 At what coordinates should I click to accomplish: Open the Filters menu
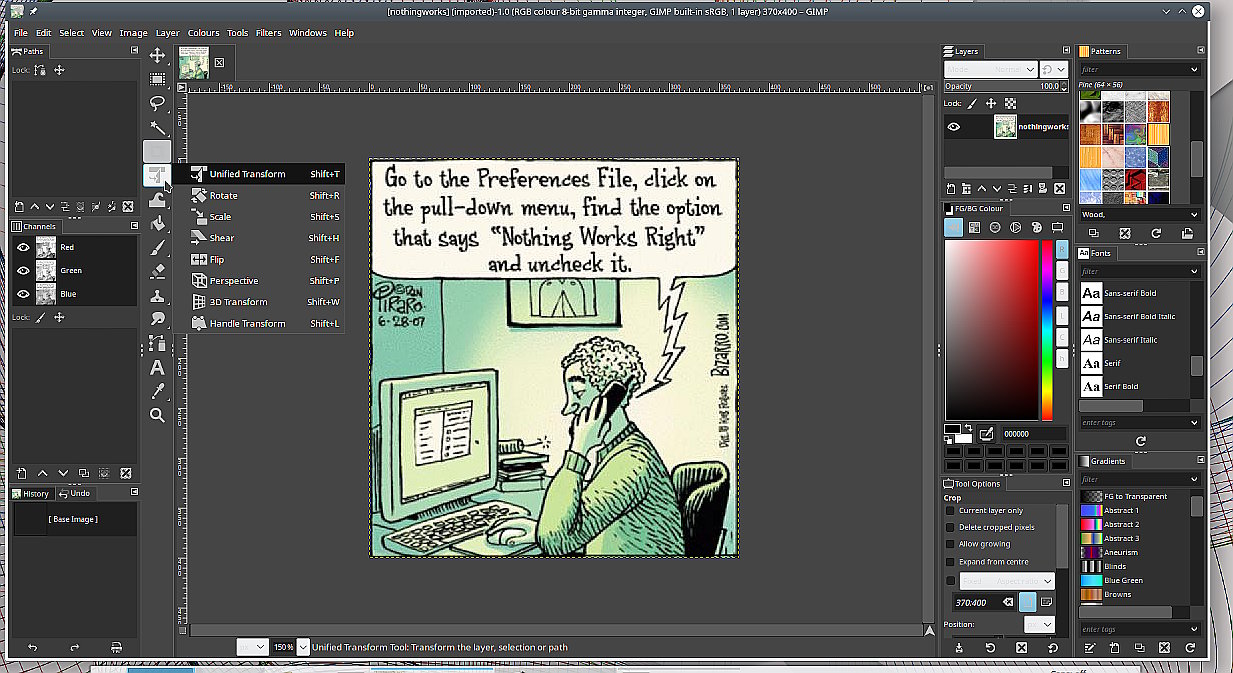[x=268, y=33]
